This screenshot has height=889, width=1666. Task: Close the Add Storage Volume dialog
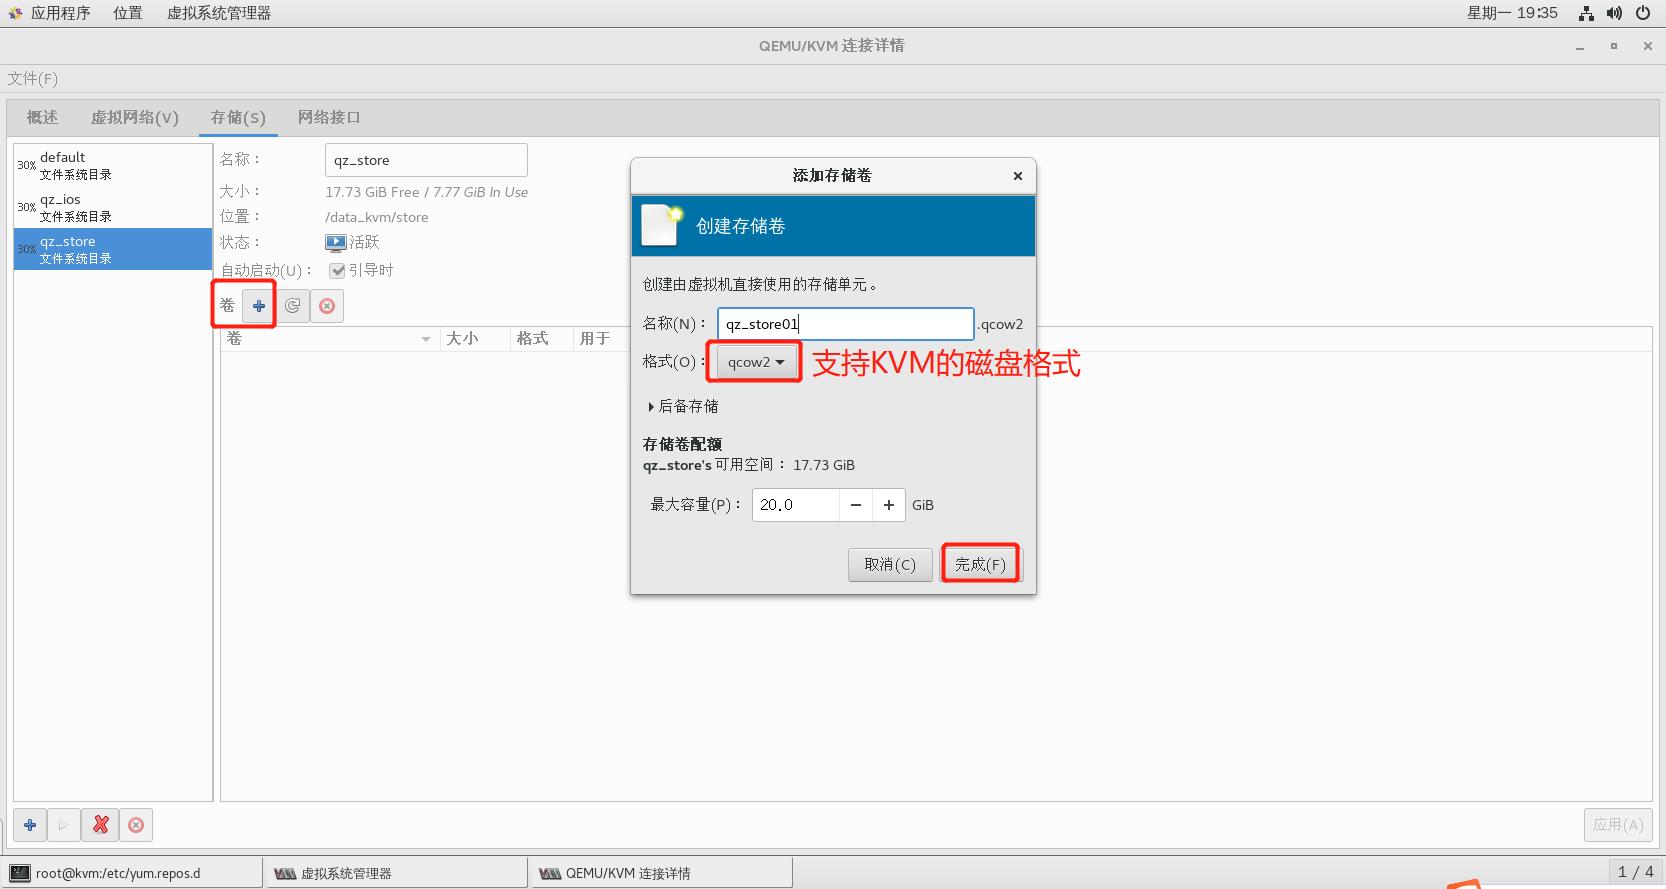point(1018,176)
